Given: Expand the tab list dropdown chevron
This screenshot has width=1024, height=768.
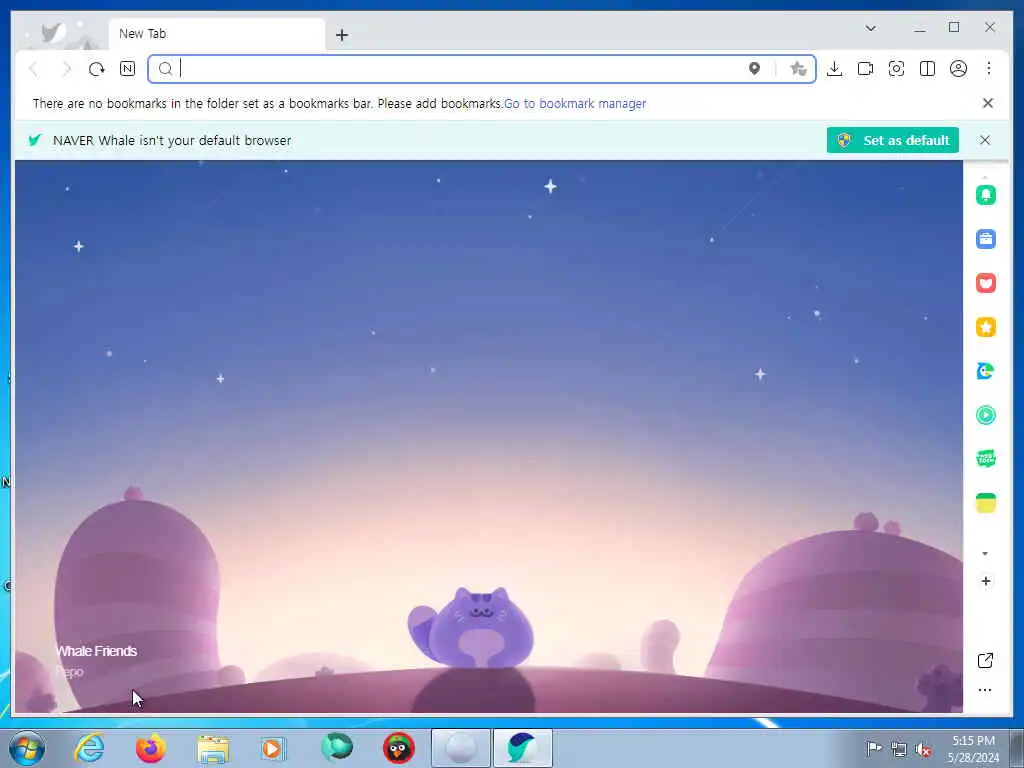Looking at the screenshot, I should click(x=871, y=28).
